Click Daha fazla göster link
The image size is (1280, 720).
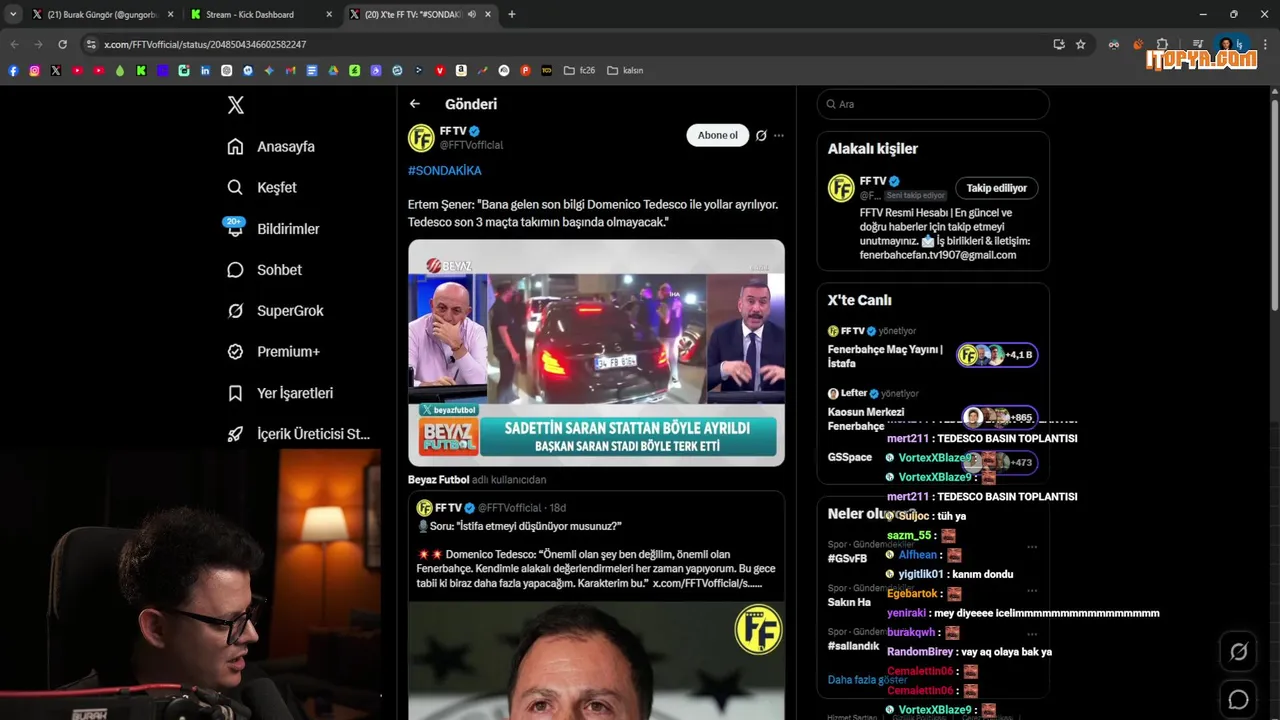click(x=867, y=680)
